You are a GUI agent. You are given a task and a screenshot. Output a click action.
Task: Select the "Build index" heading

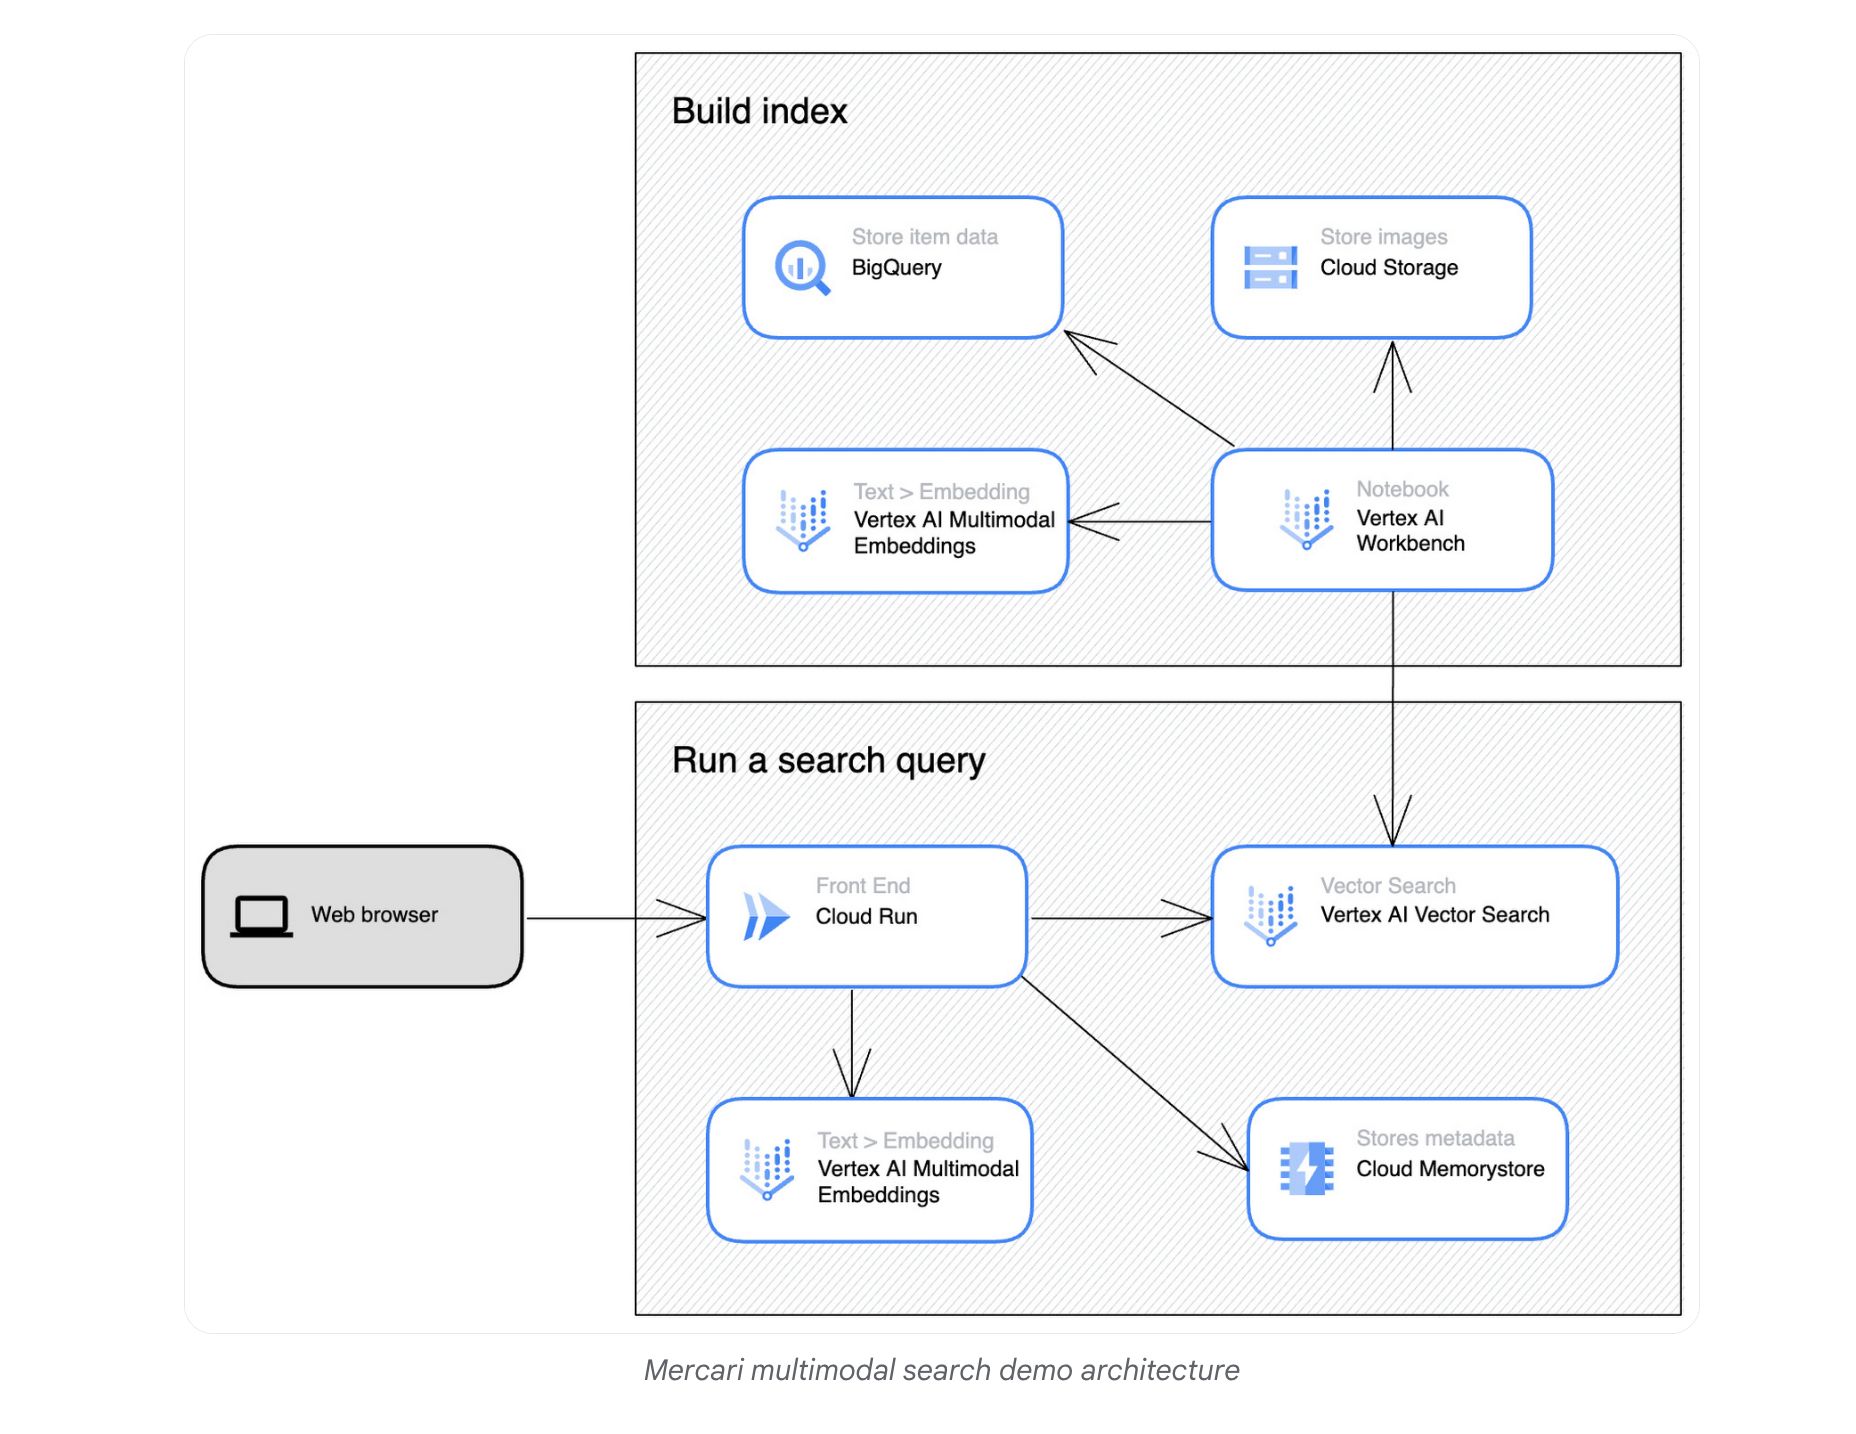[x=759, y=111]
